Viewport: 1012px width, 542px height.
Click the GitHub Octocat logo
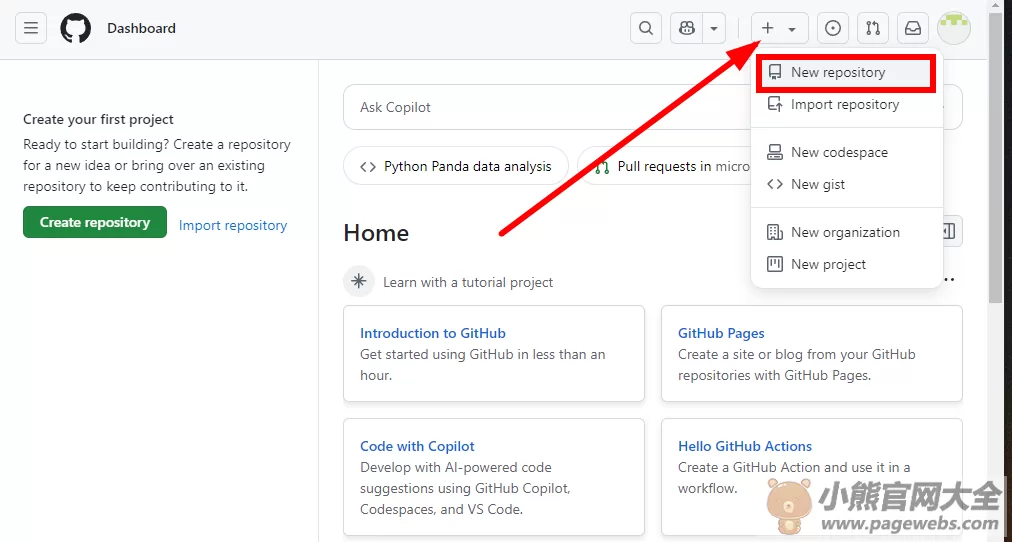76,28
